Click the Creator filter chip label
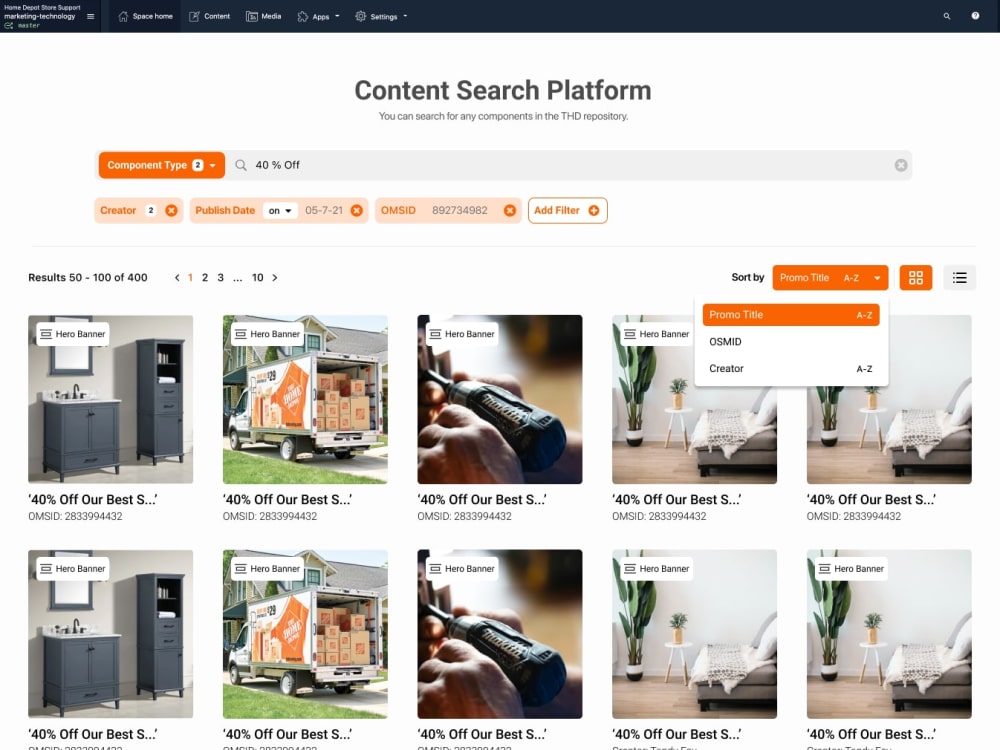 [x=118, y=210]
